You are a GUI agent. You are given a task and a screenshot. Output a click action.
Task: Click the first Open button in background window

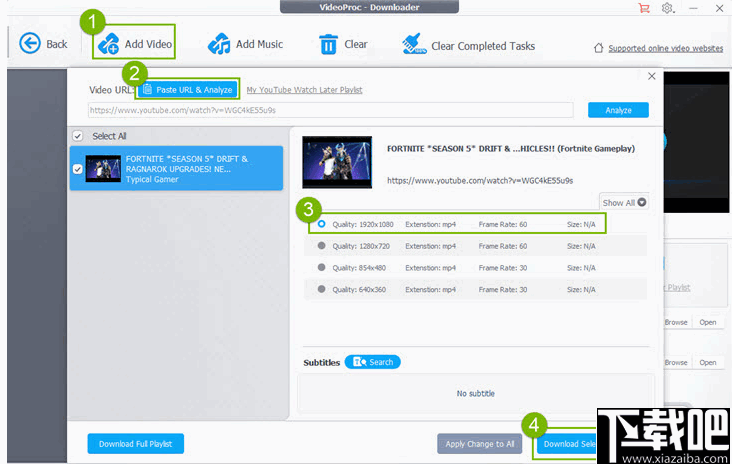708,322
